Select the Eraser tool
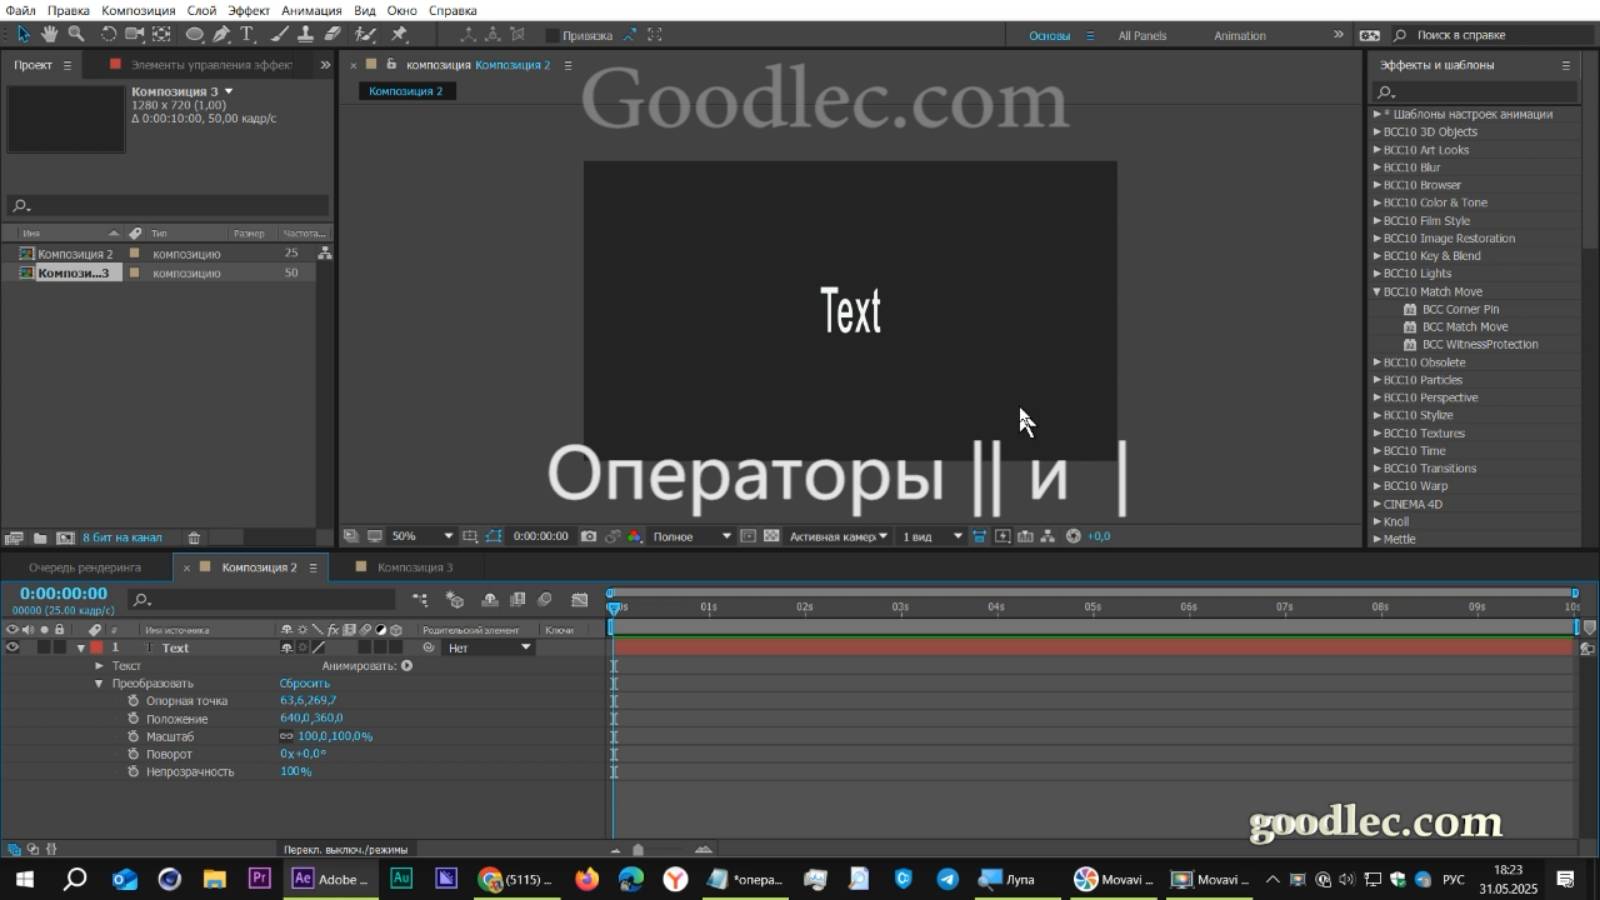 pos(332,34)
